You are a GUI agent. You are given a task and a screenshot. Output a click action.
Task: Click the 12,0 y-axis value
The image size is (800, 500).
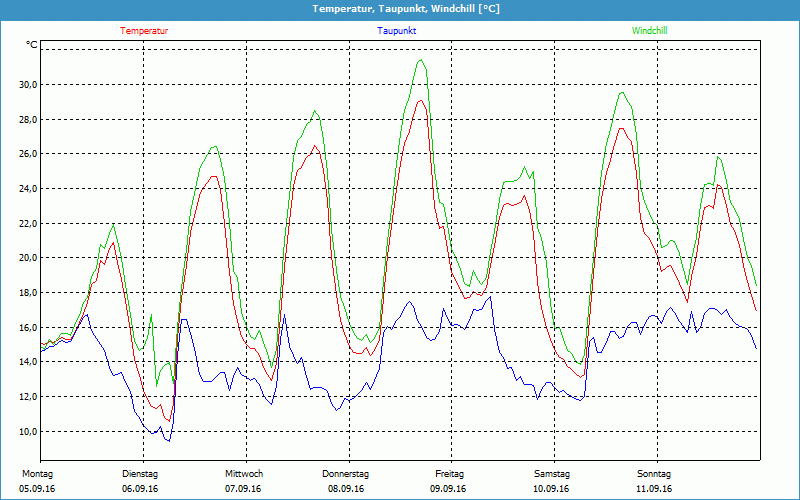tap(28, 397)
